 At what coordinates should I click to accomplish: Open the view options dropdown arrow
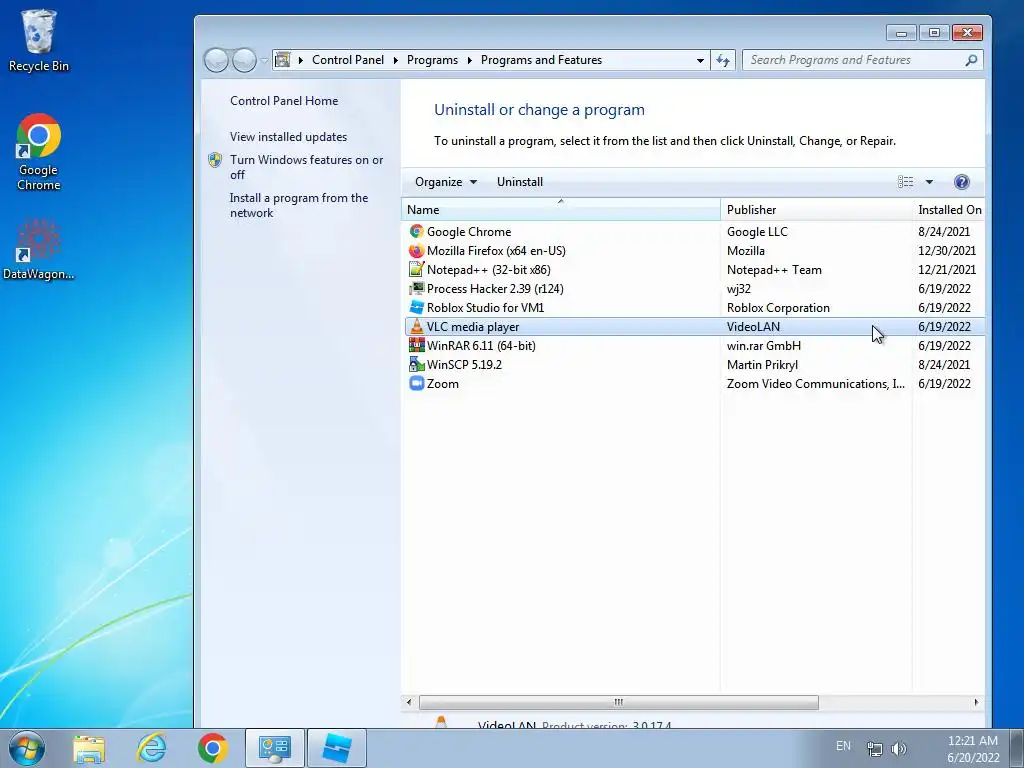tap(929, 182)
